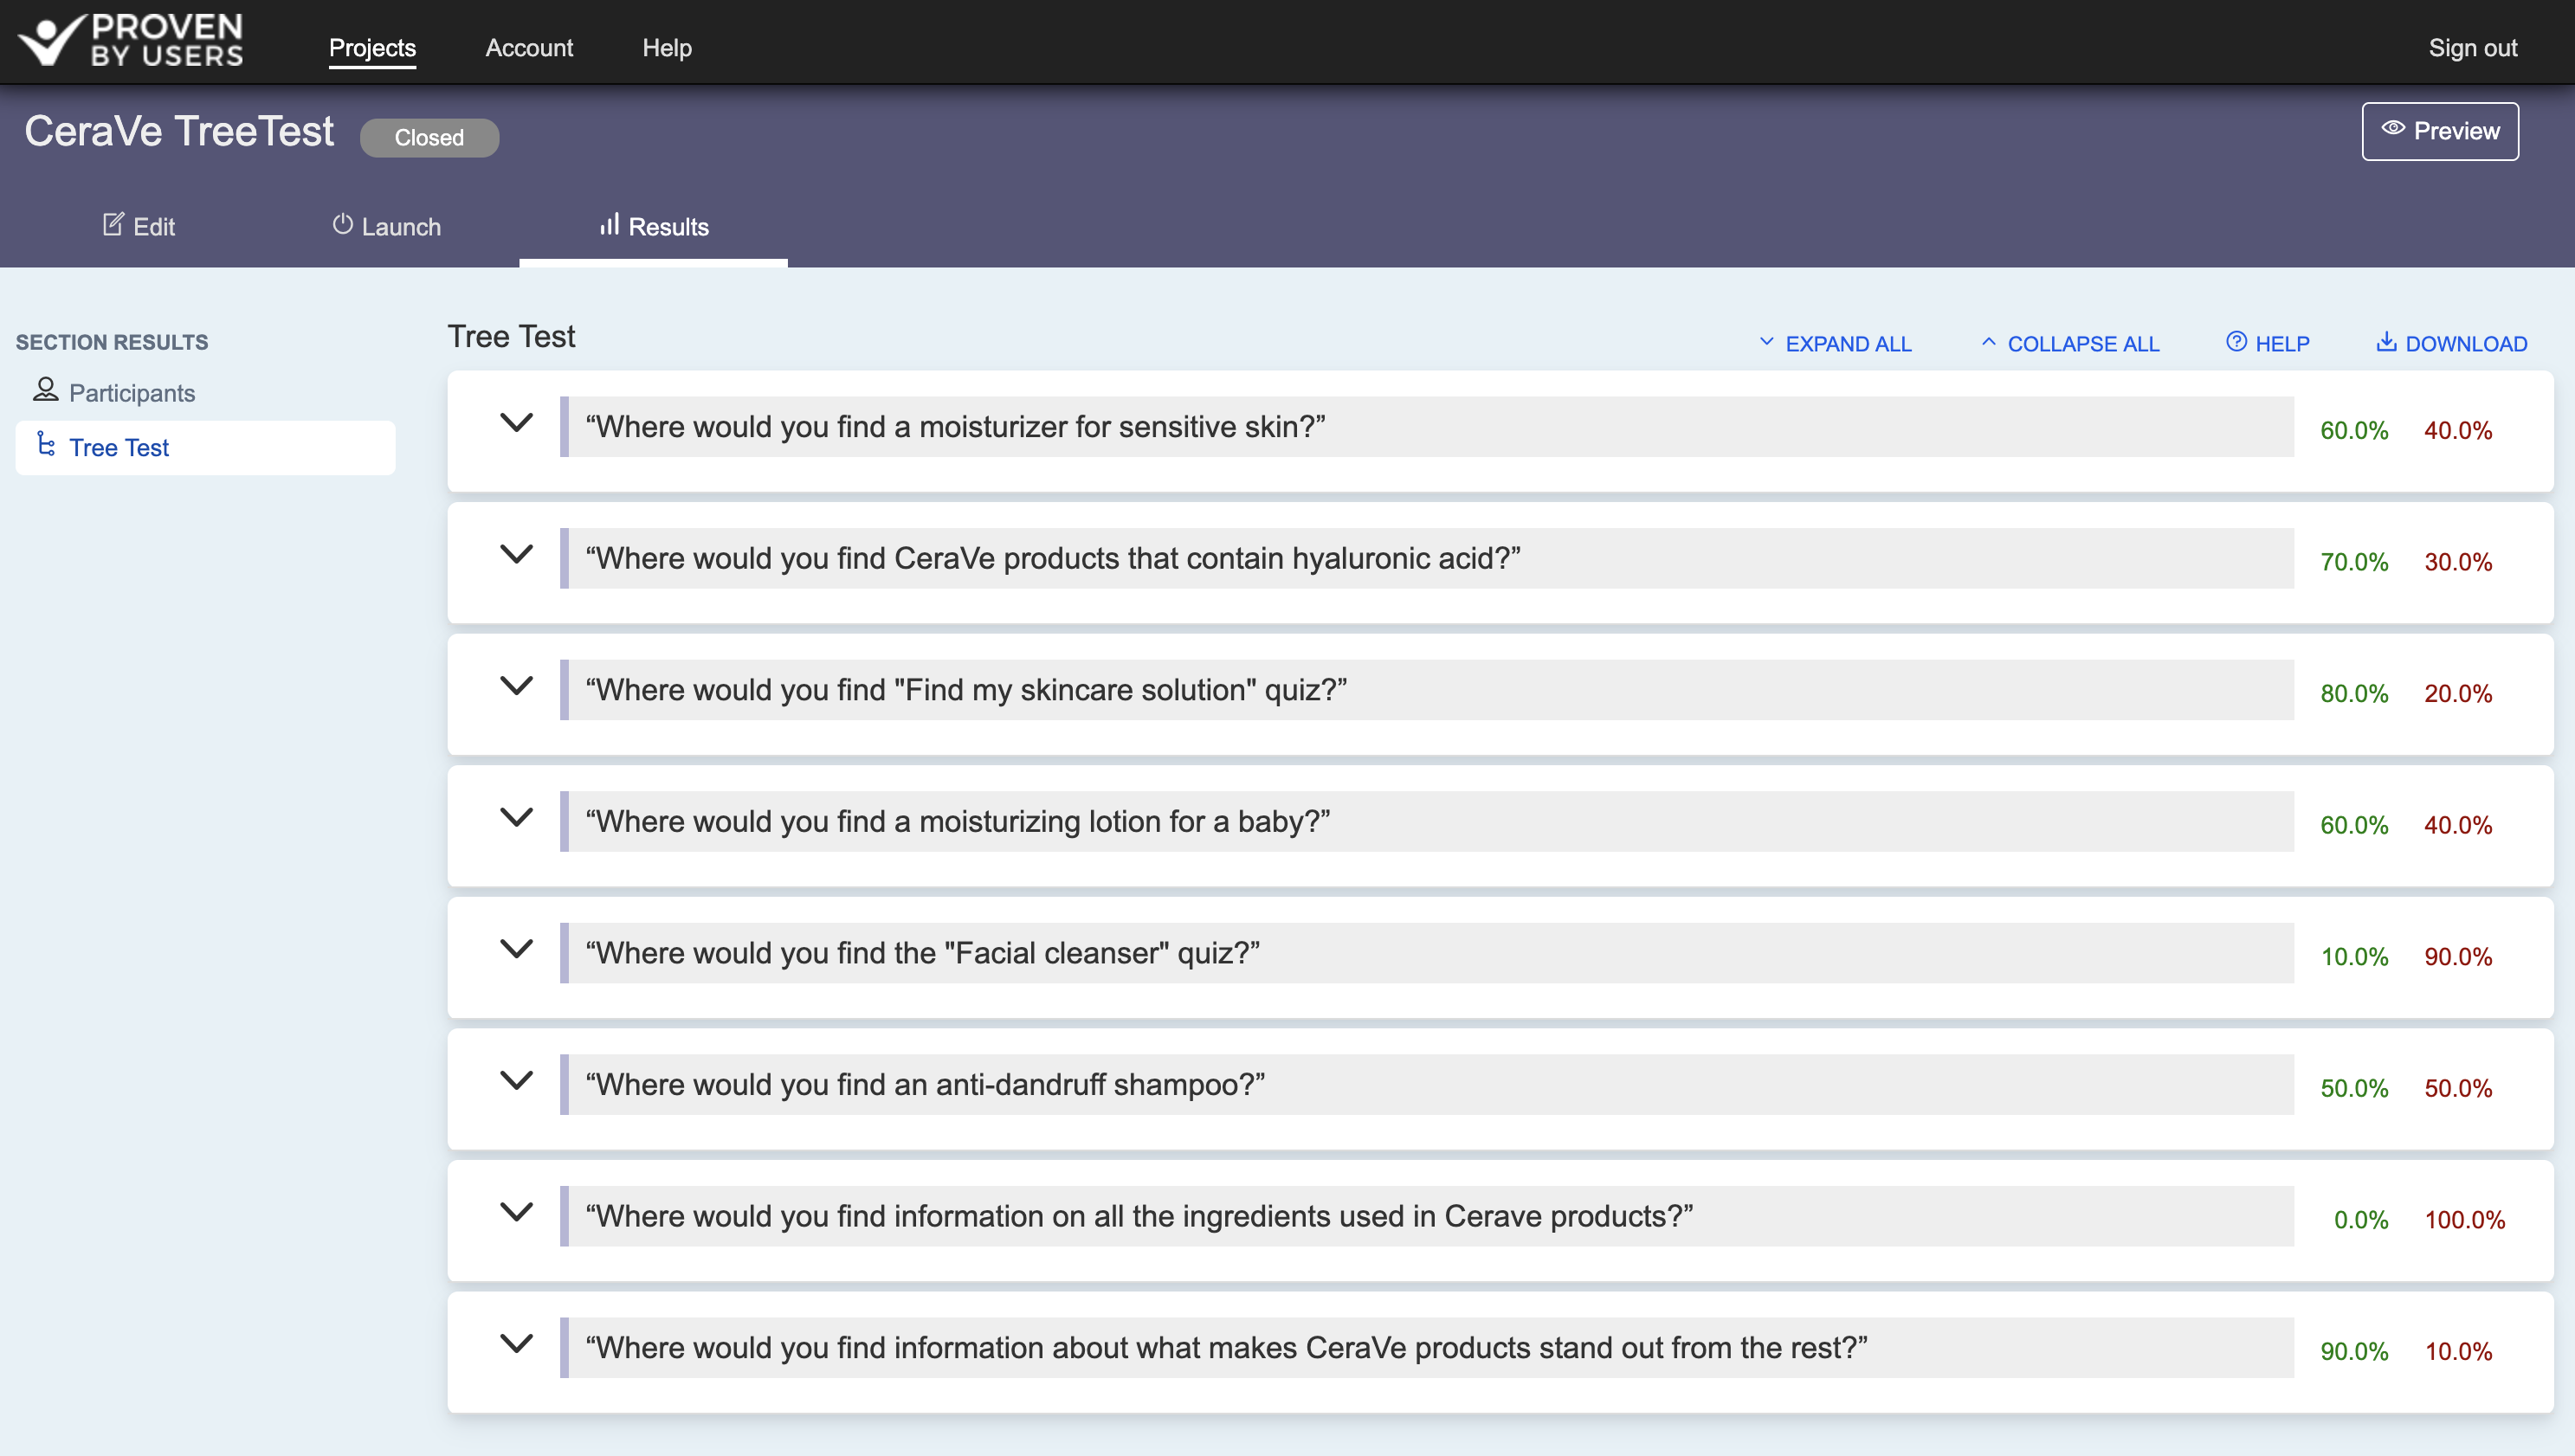
Task: Click the stand out from the rest question text
Action: tap(1226, 1348)
